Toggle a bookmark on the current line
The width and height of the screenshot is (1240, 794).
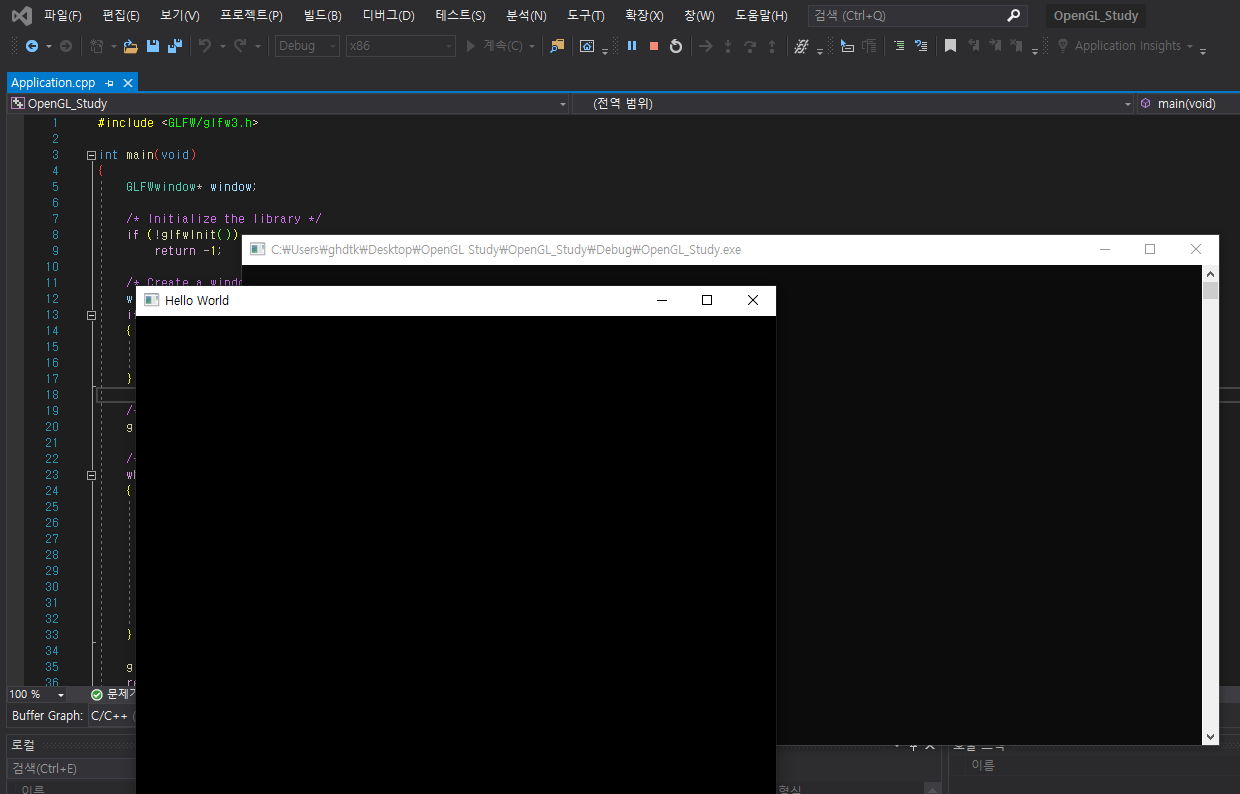coord(950,46)
